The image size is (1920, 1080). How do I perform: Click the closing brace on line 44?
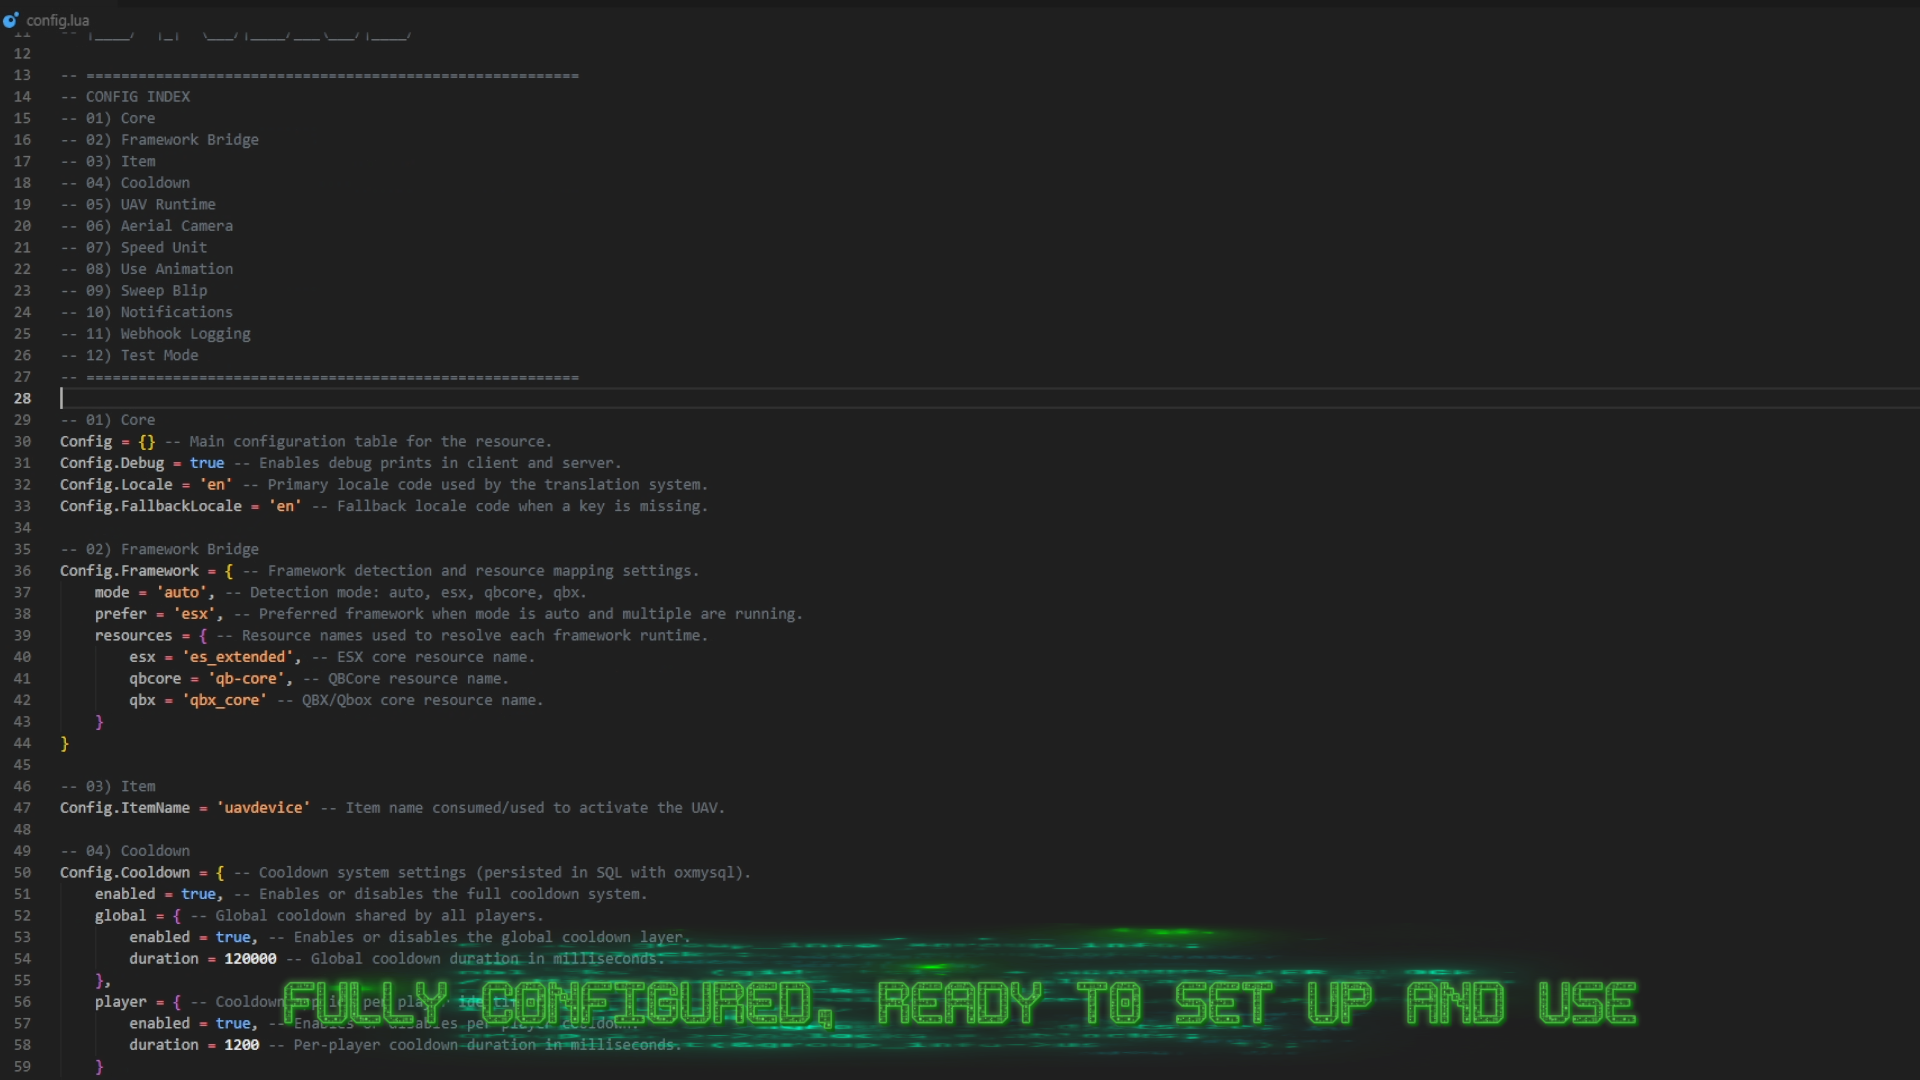(x=64, y=744)
